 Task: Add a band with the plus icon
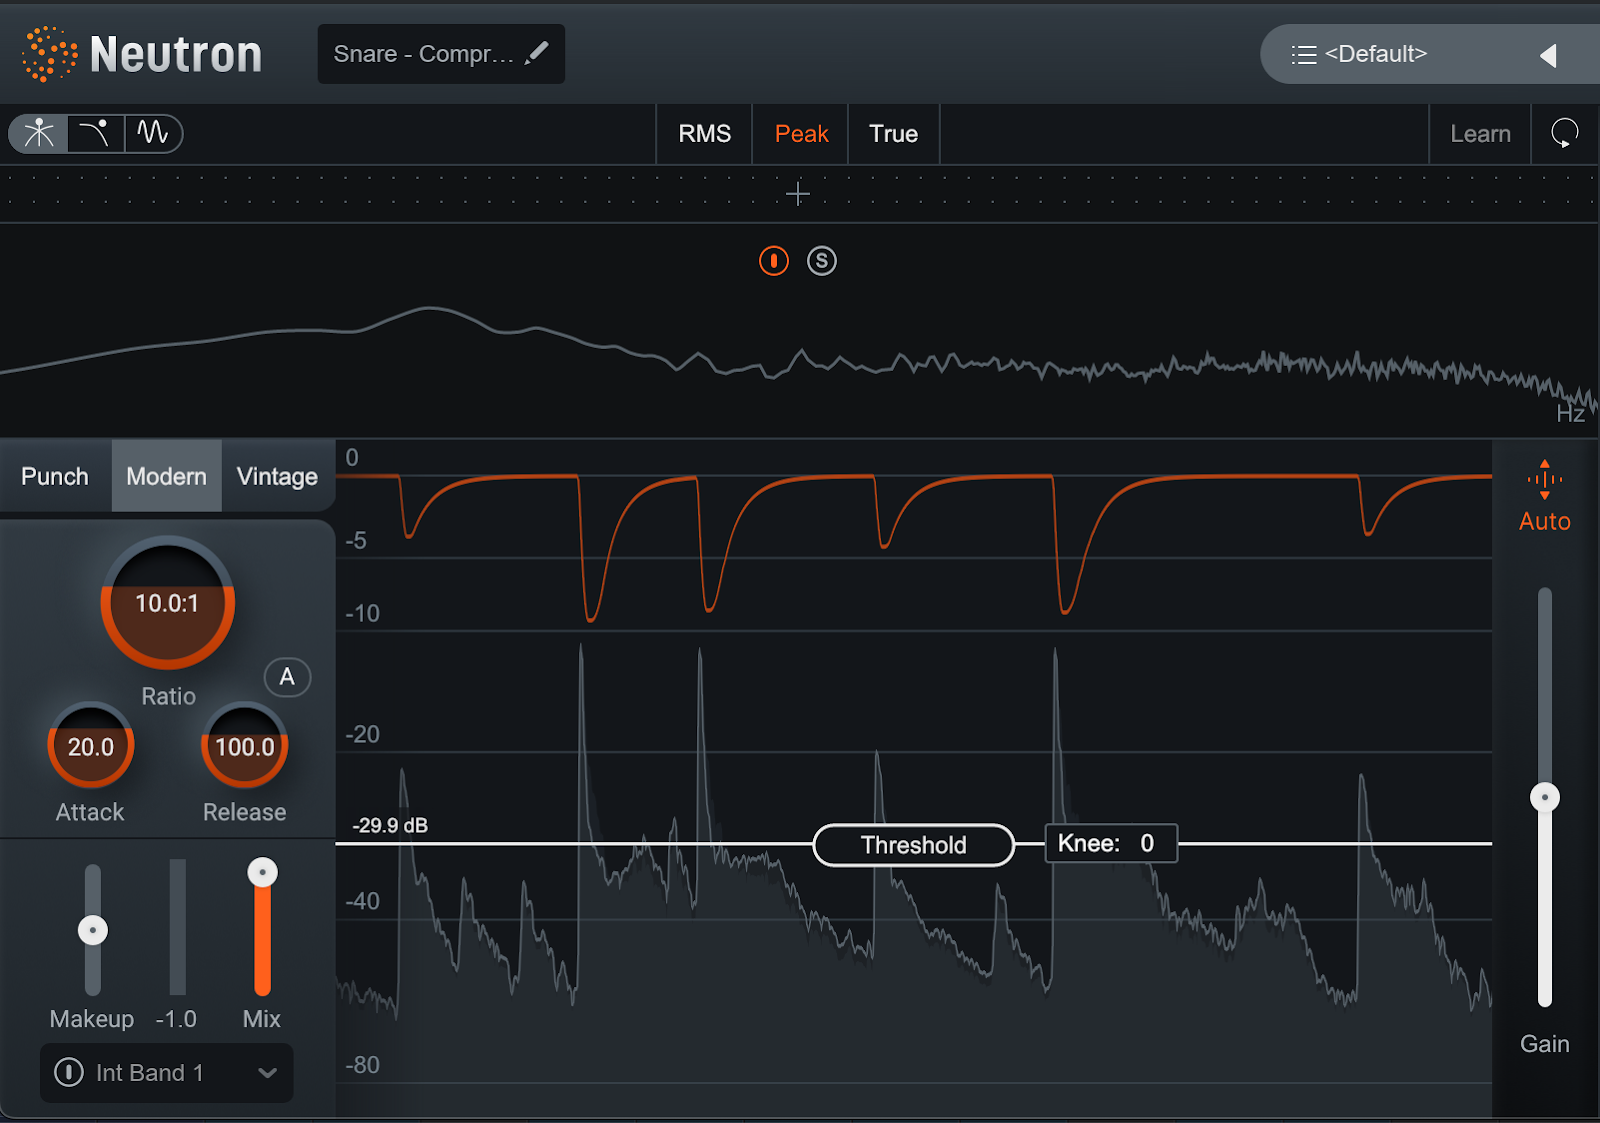tap(798, 194)
